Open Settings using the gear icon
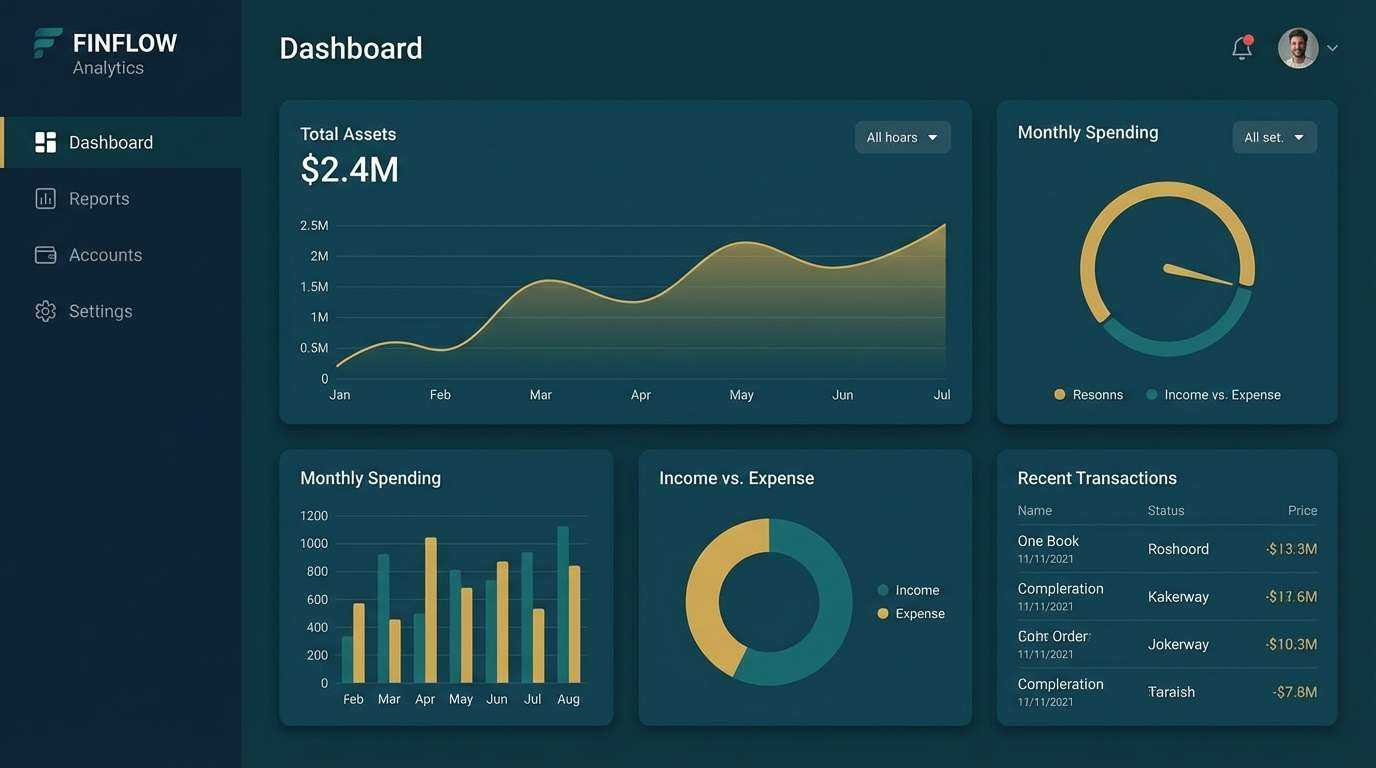Viewport: 1376px width, 768px height. [45, 311]
